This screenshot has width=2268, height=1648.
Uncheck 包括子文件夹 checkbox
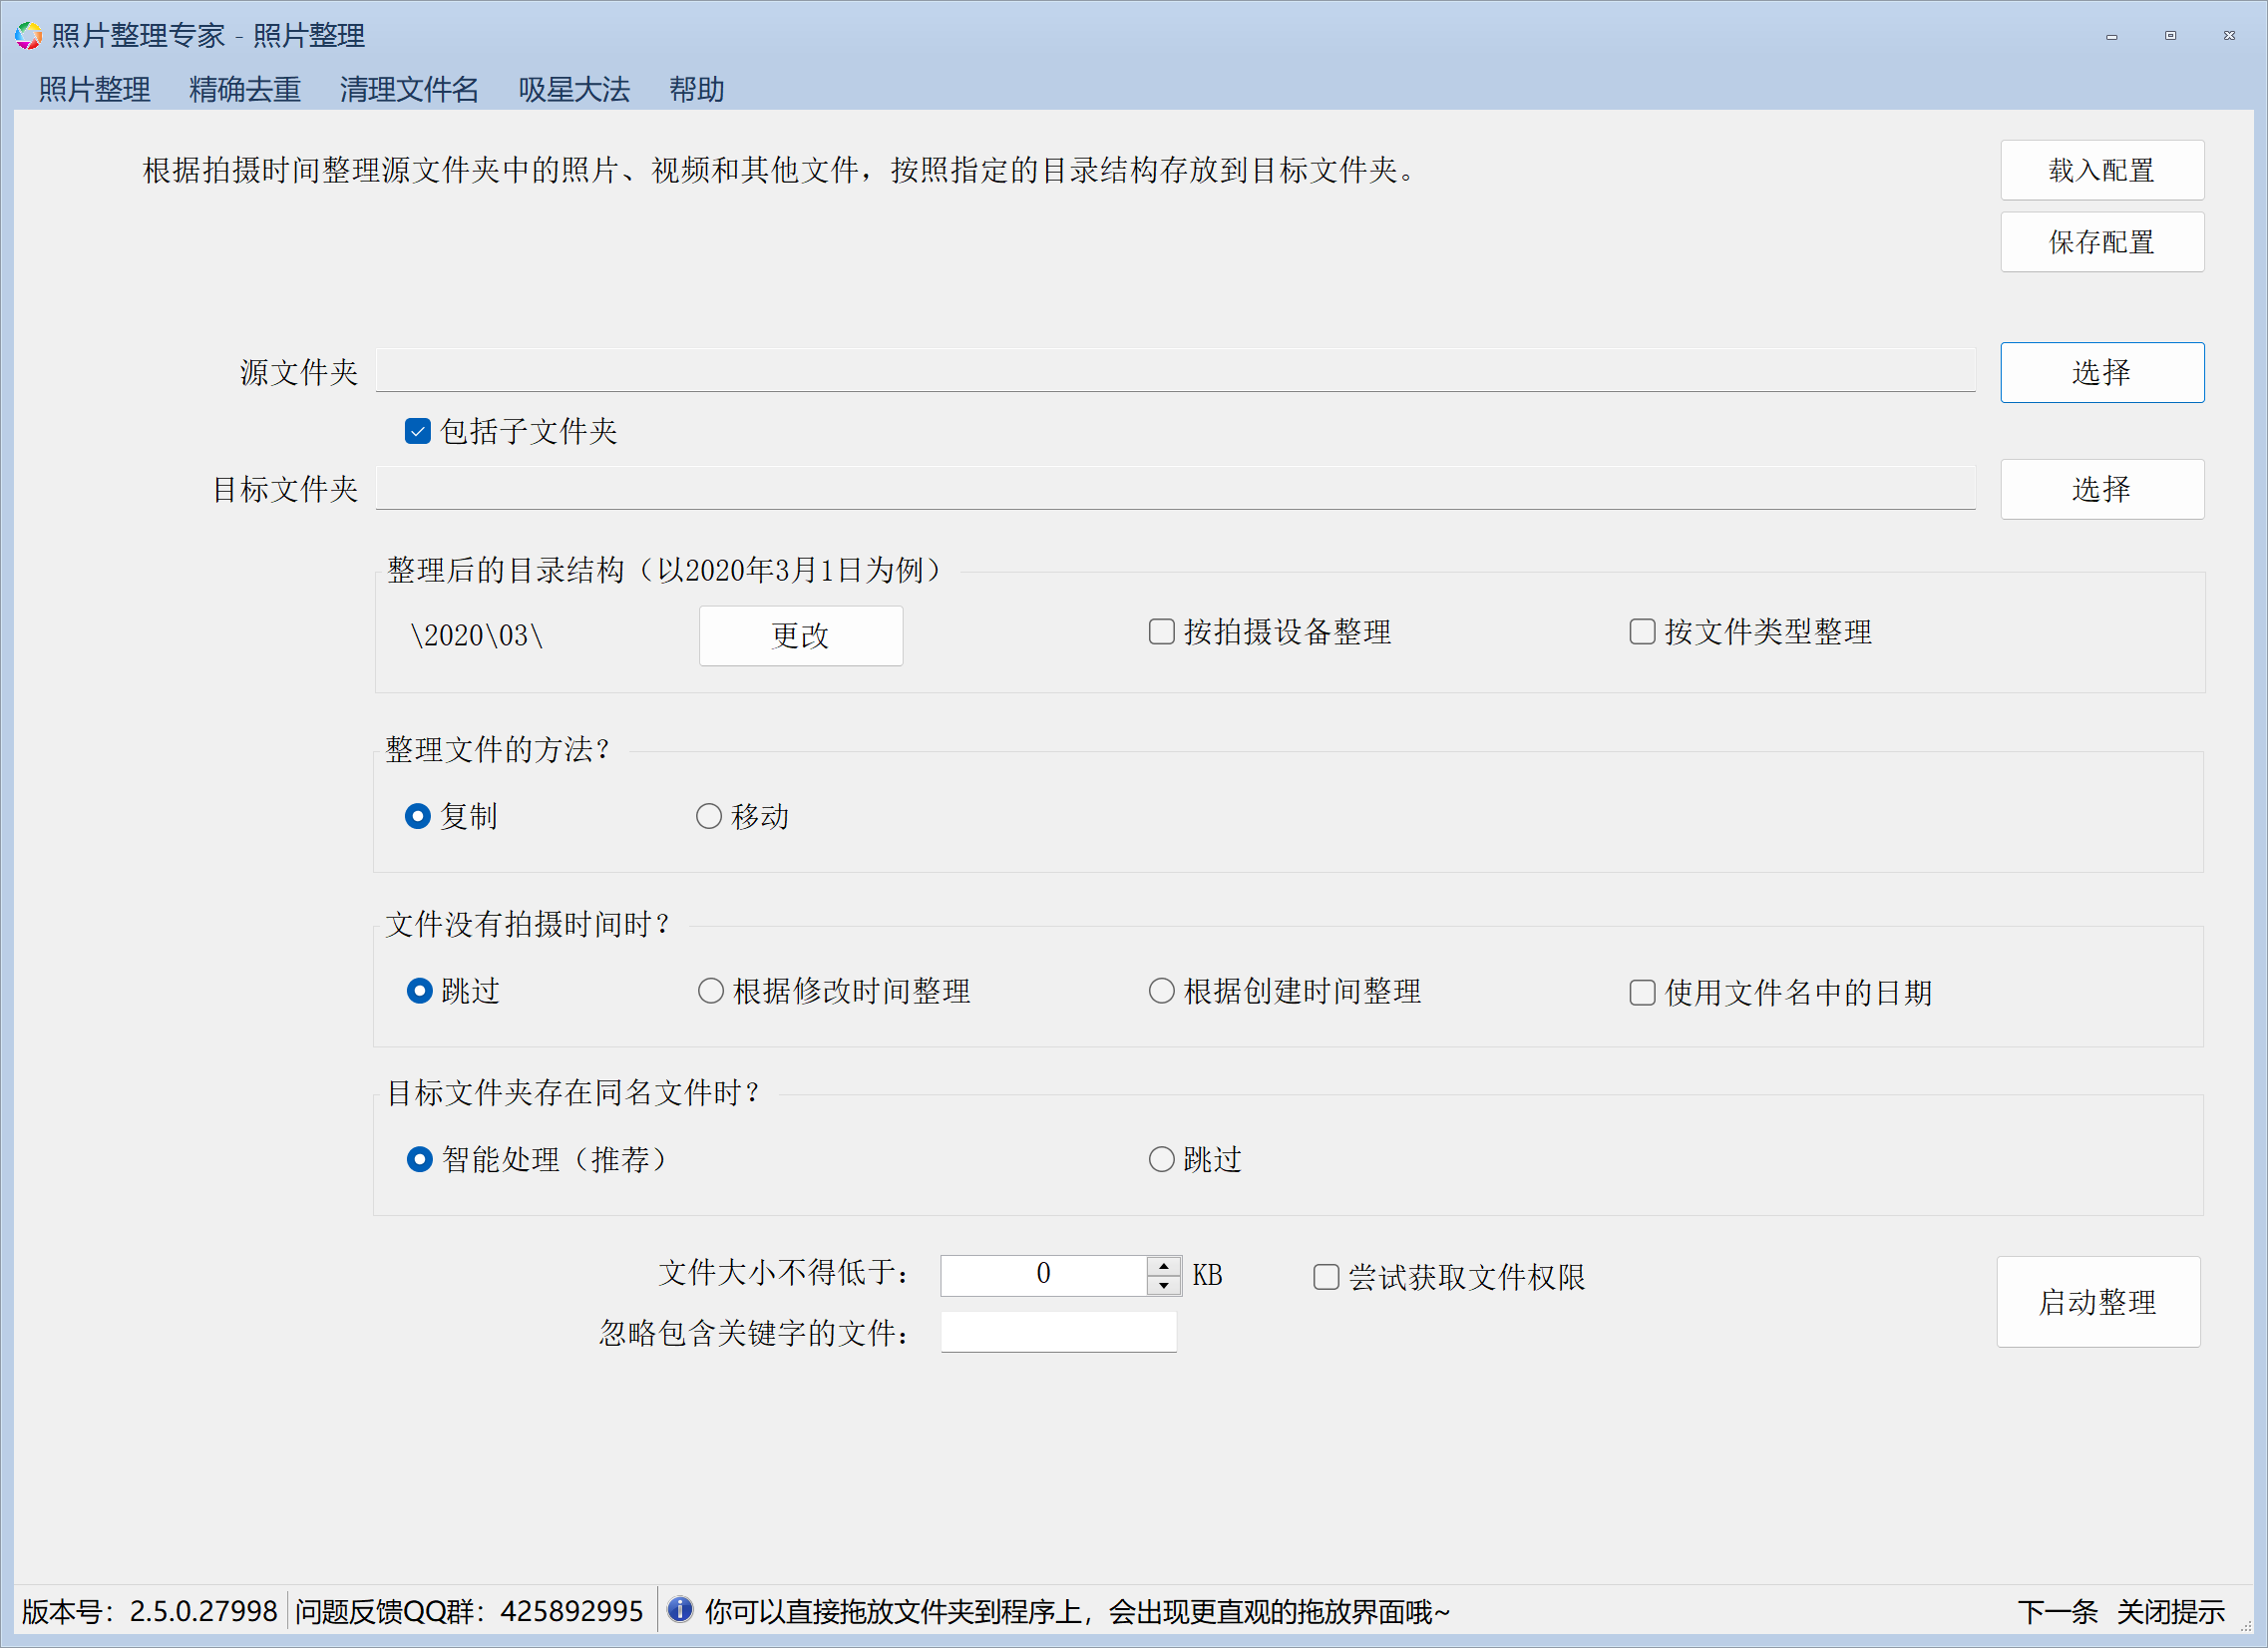pyautogui.click(x=418, y=431)
